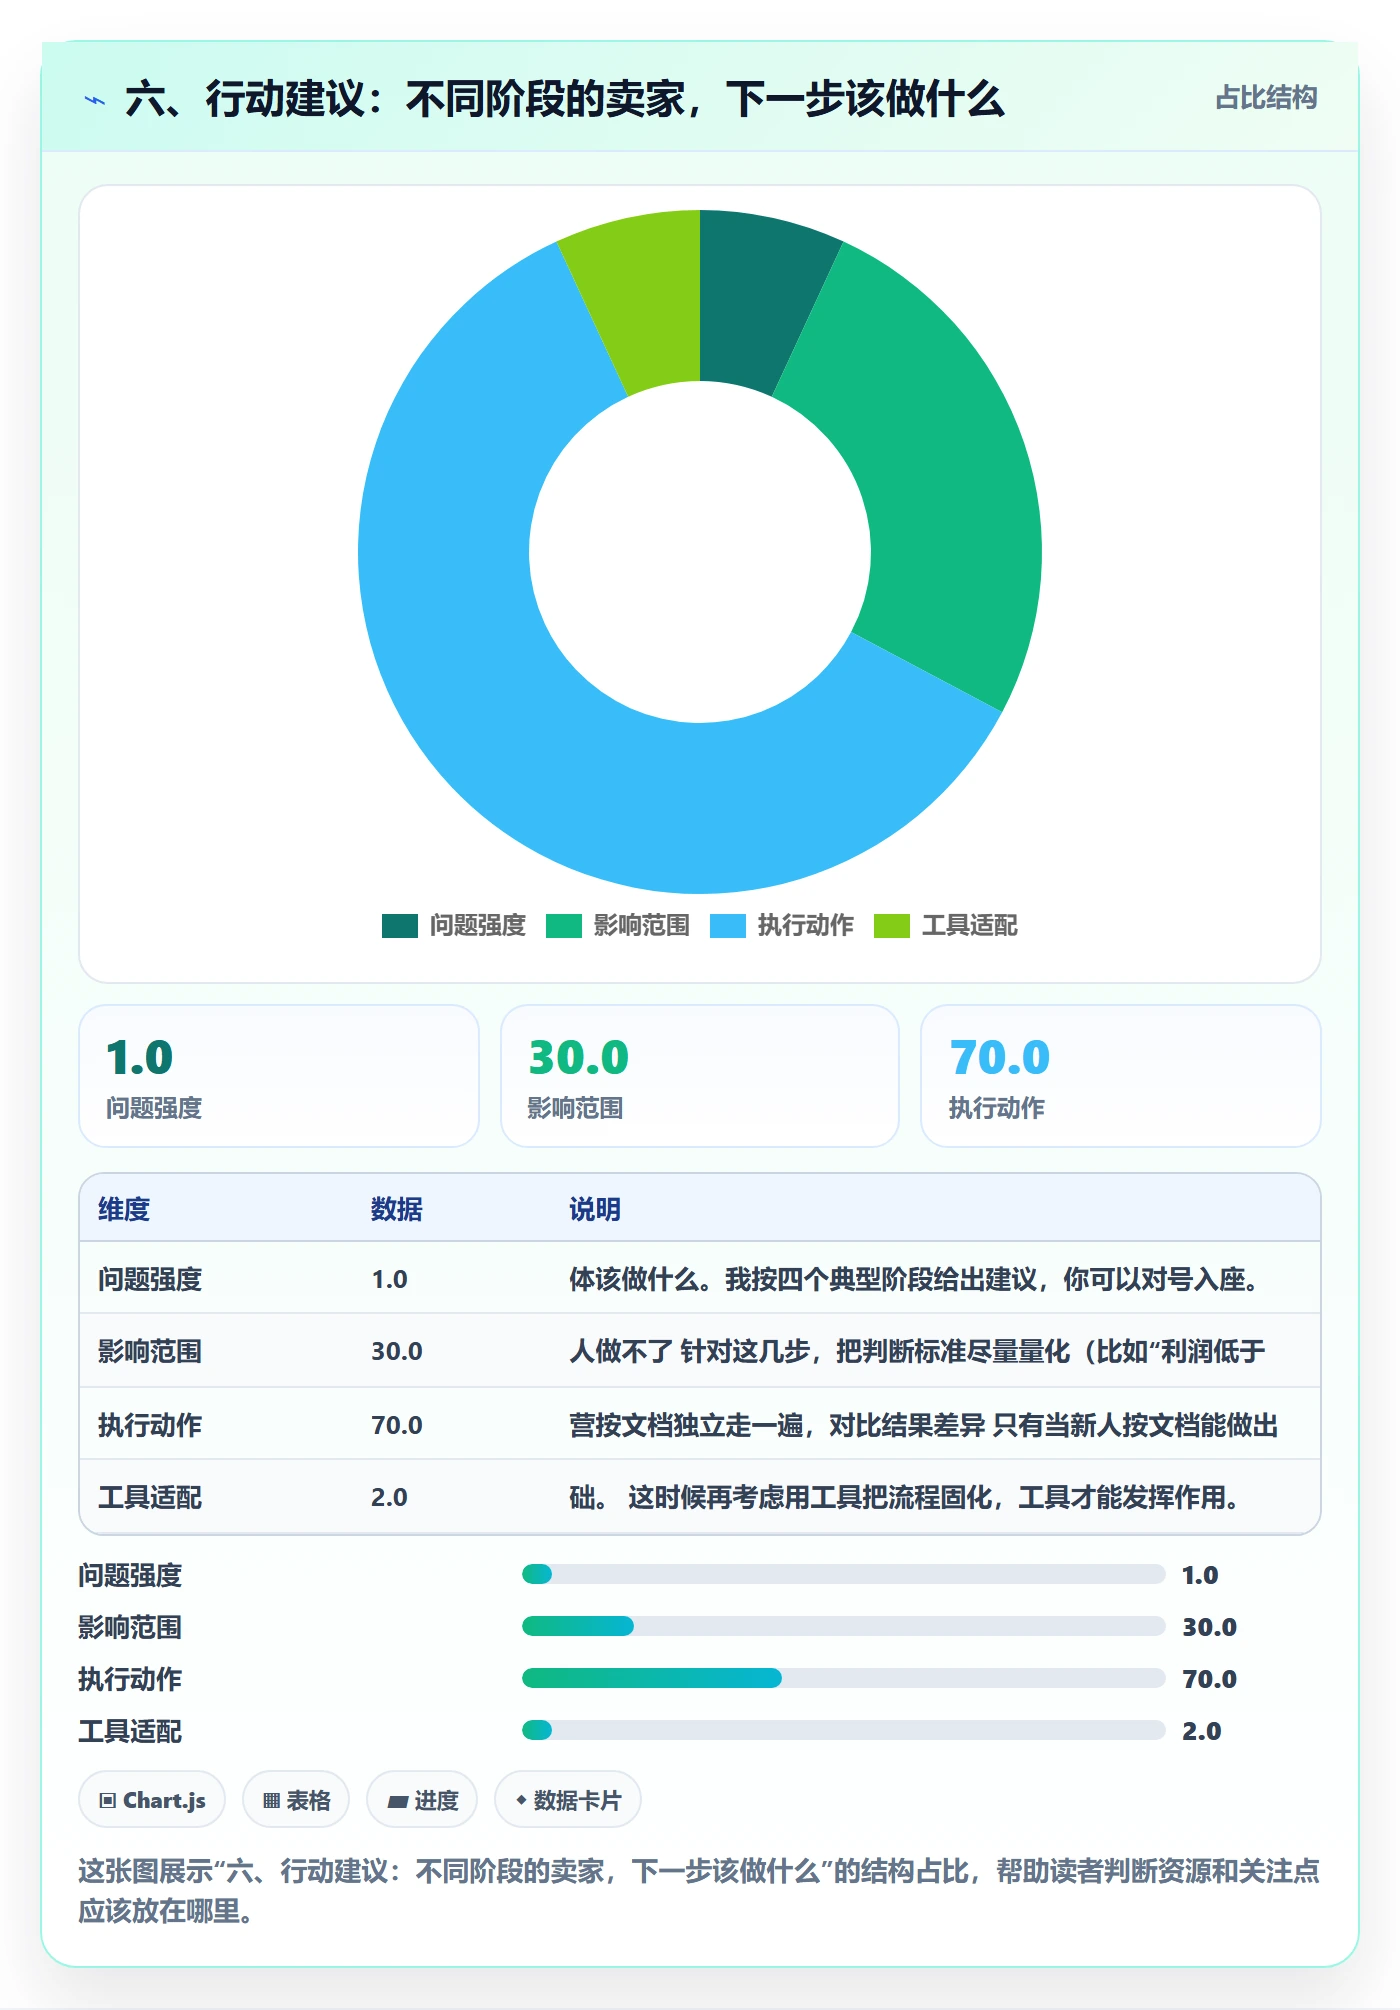Click the 30.0 value in the table
This screenshot has width=1400, height=2010.
397,1351
